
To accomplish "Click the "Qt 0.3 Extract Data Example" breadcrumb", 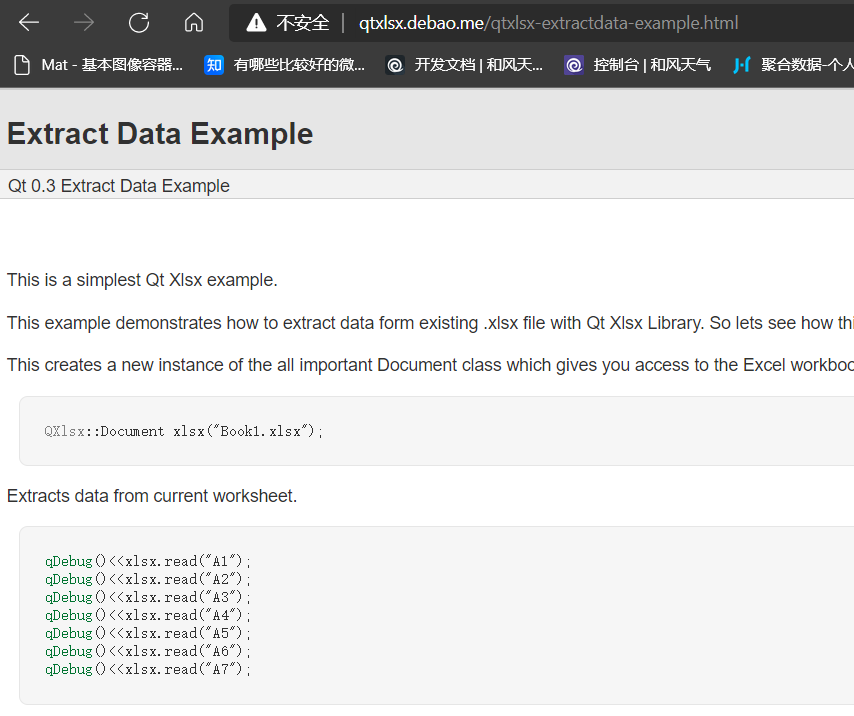I will click(x=119, y=186).
